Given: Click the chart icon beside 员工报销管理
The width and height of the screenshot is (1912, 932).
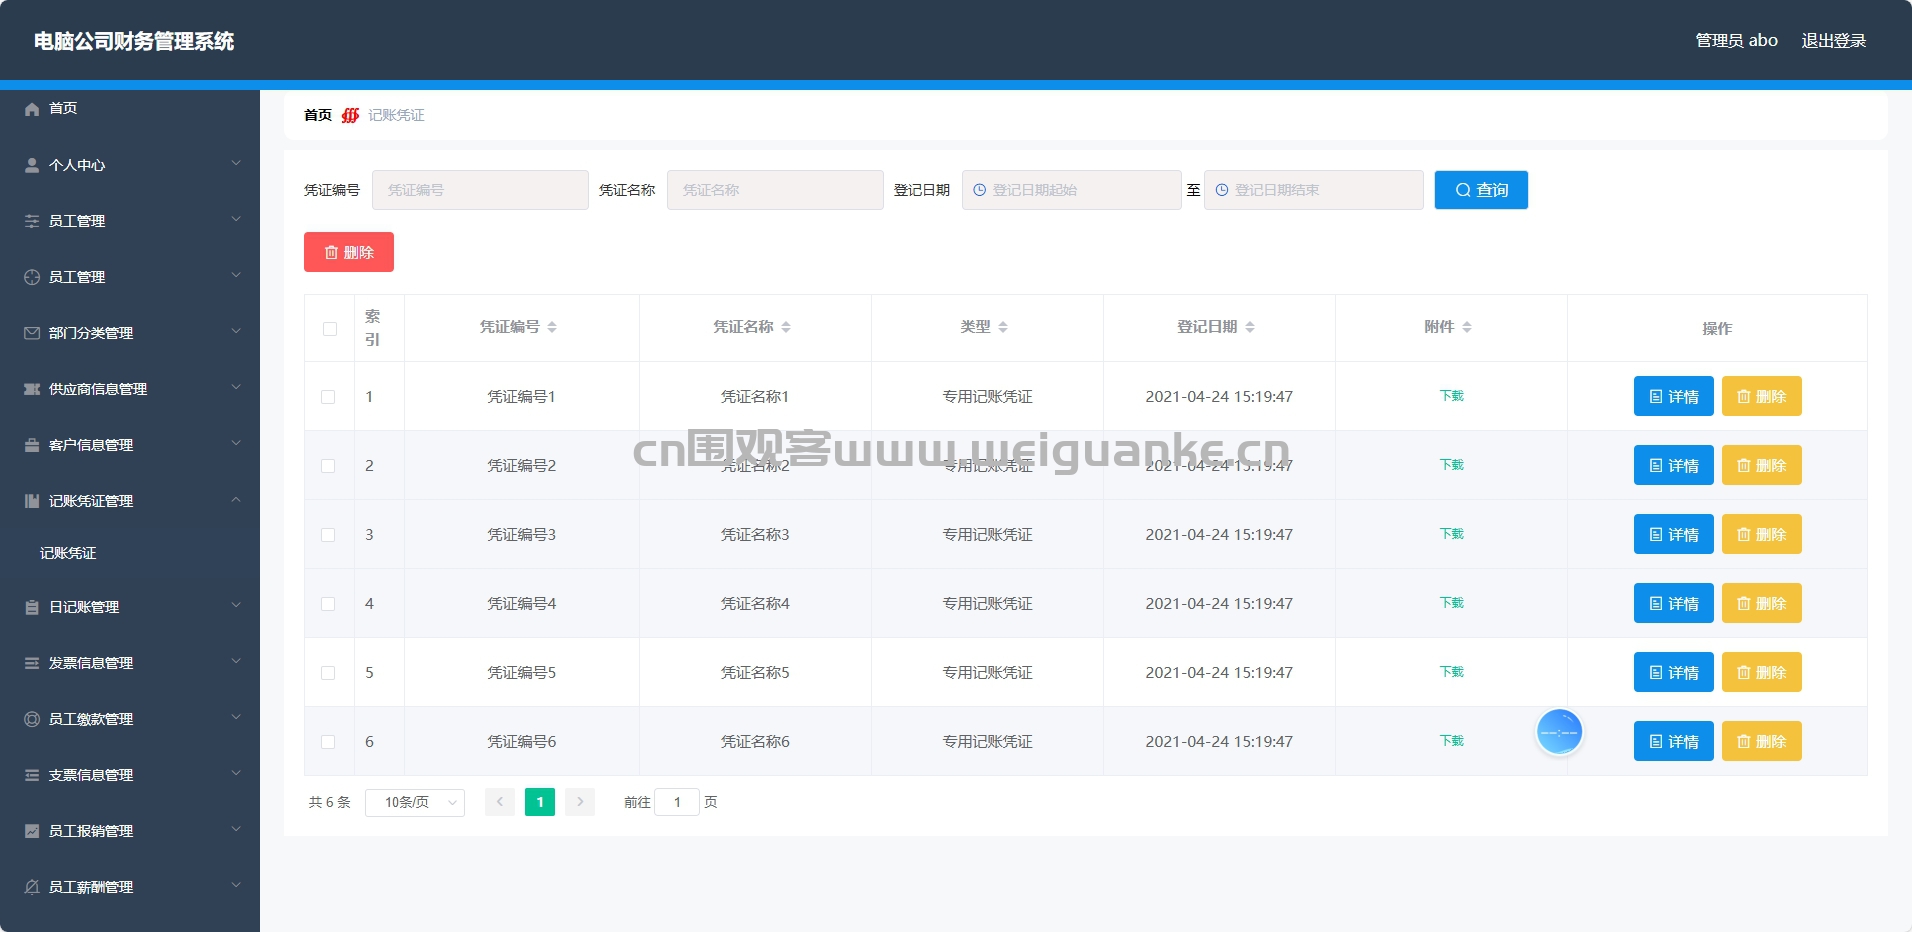Looking at the screenshot, I should tap(32, 831).
